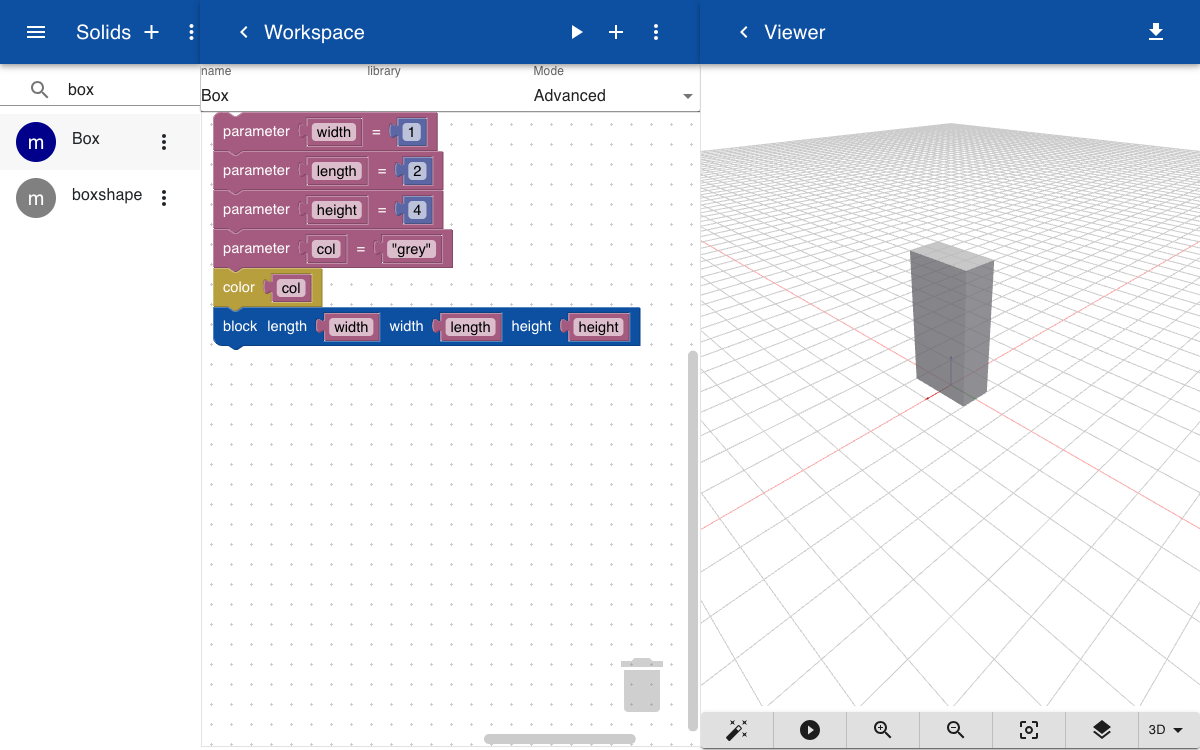This screenshot has width=1200, height=750.
Task: Click length variable in block width slot
Action: point(470,327)
